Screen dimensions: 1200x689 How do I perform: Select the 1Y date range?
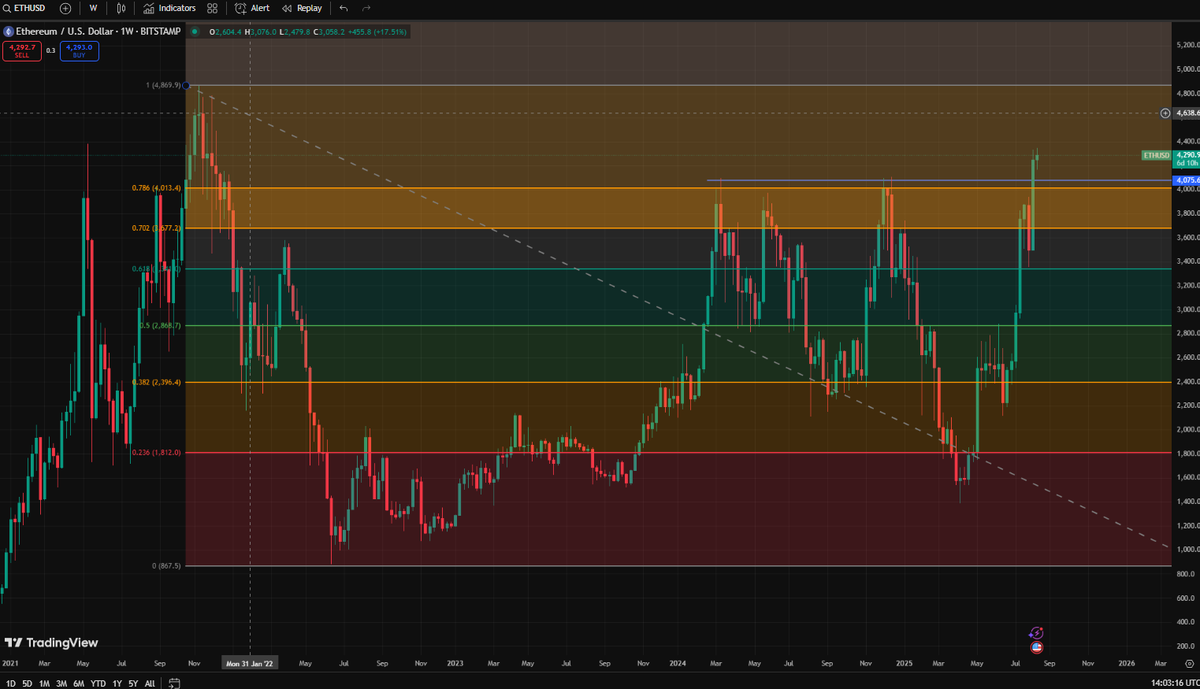pos(117,684)
